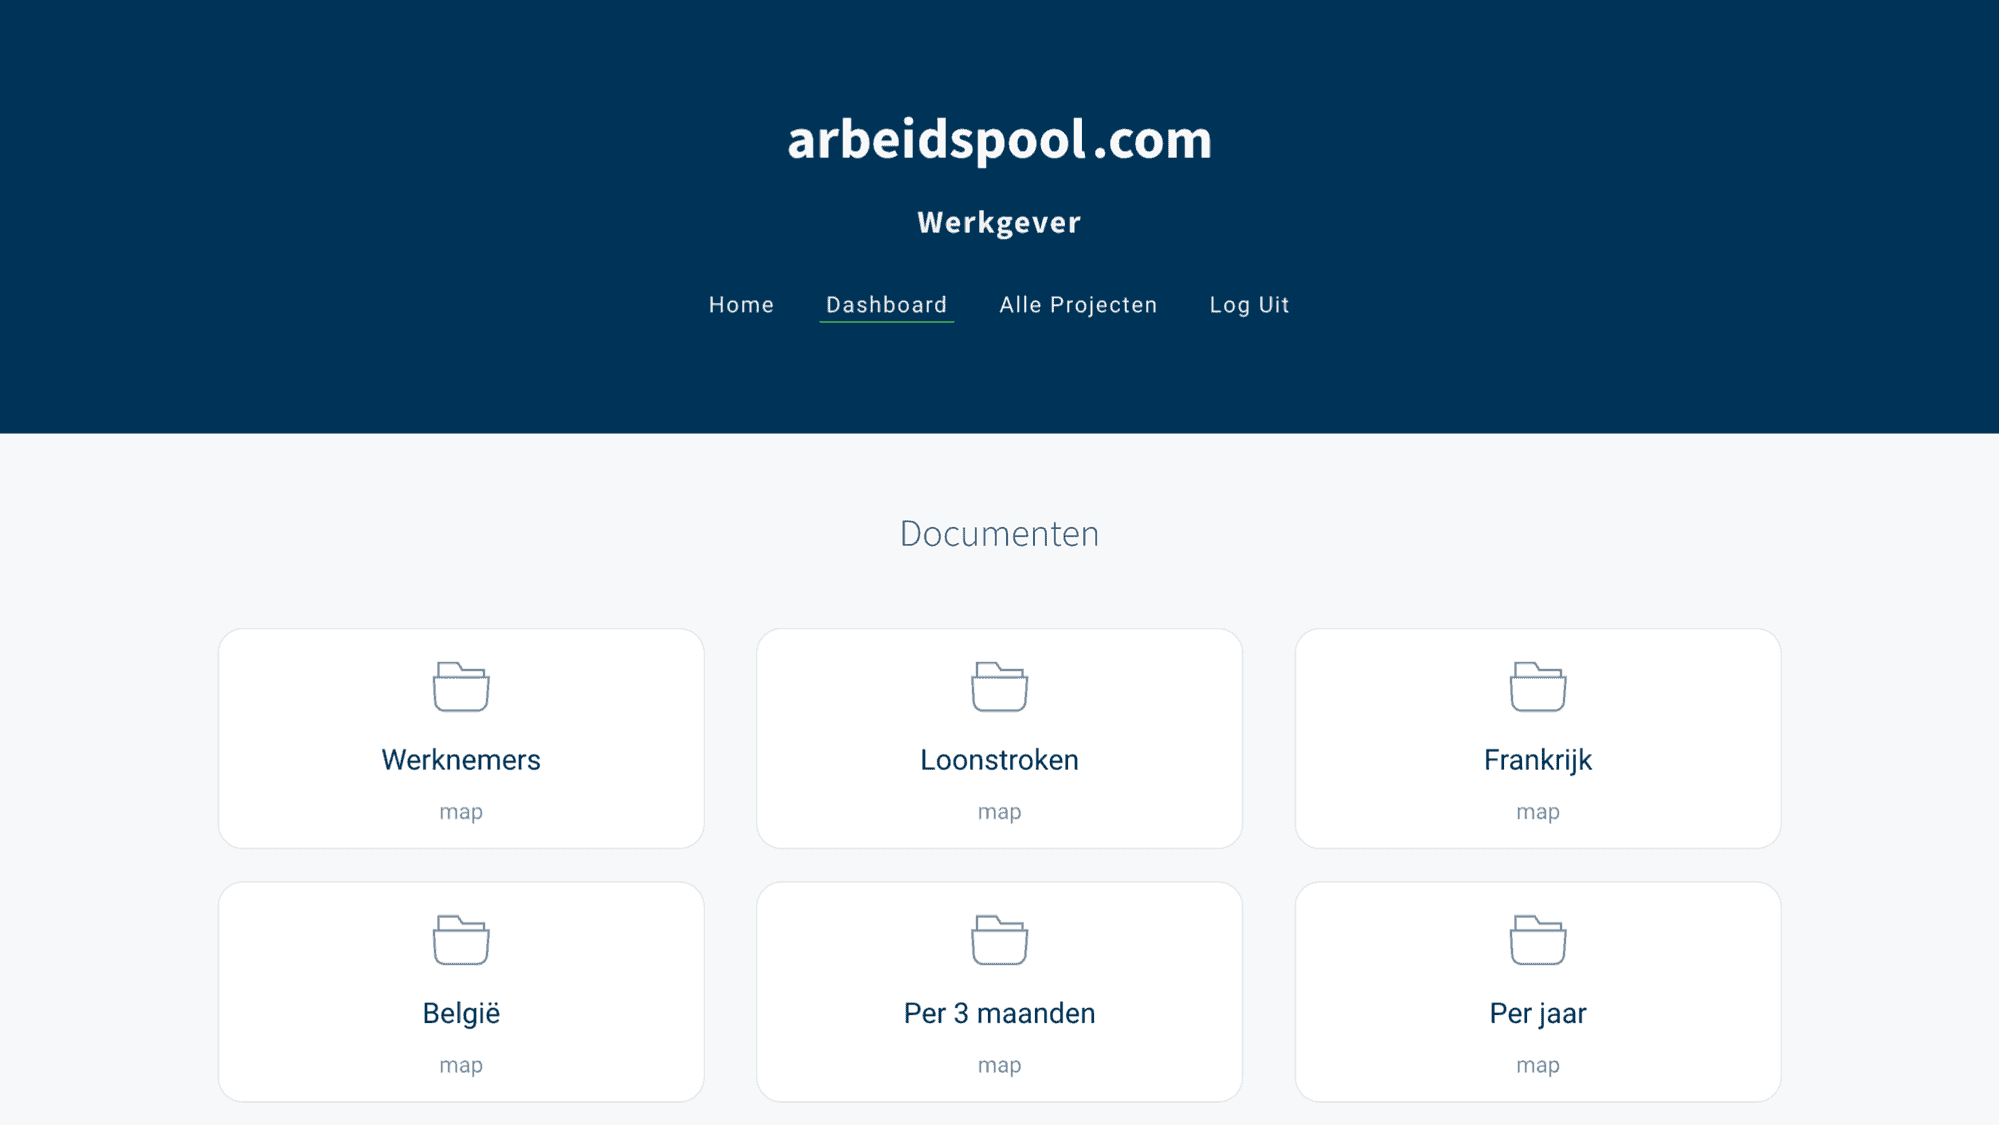Click the Frankrijk folder title
1999x1125 pixels.
(1538, 761)
